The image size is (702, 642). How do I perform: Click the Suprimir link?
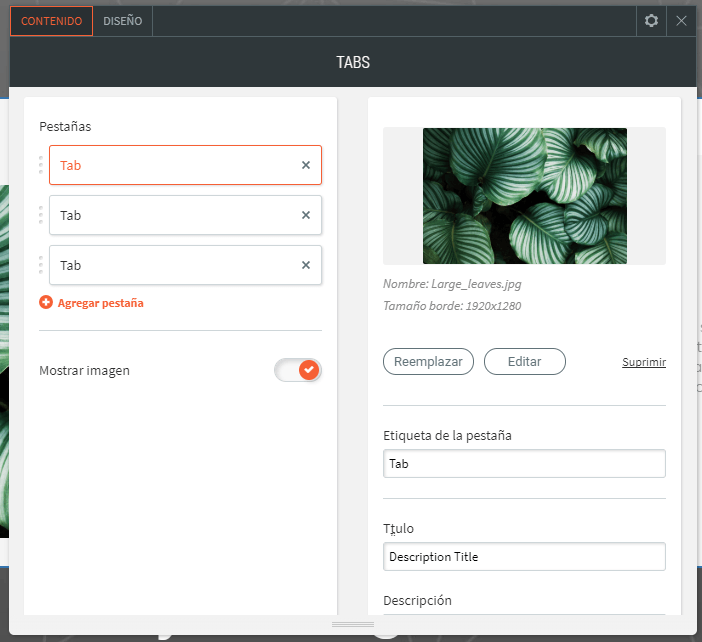tap(644, 362)
